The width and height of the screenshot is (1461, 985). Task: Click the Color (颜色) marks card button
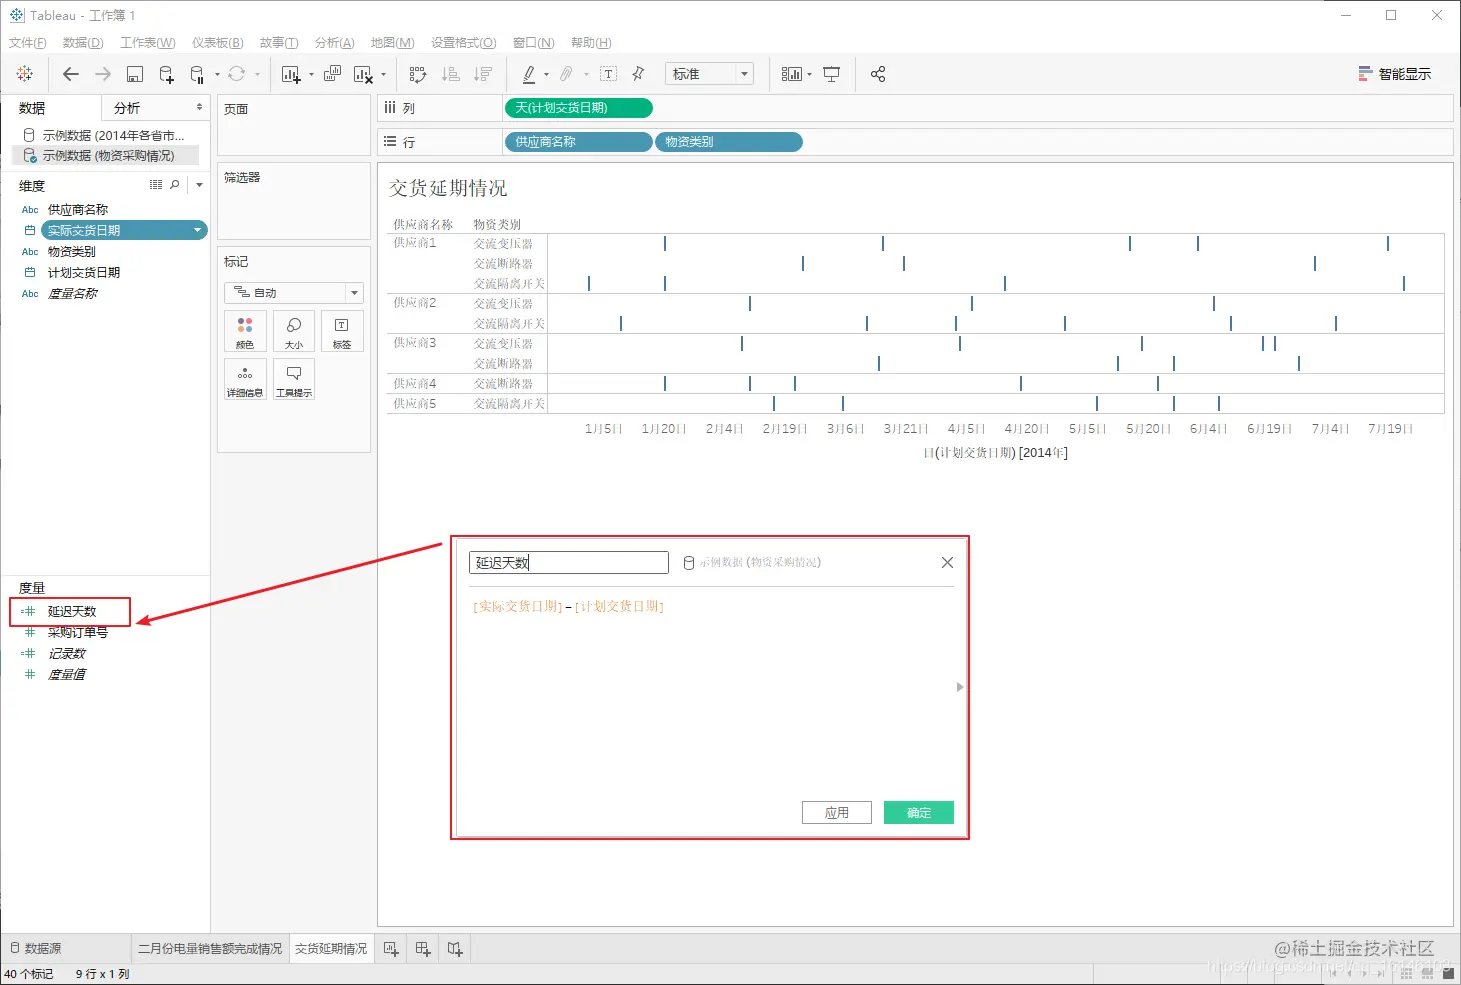tap(245, 331)
